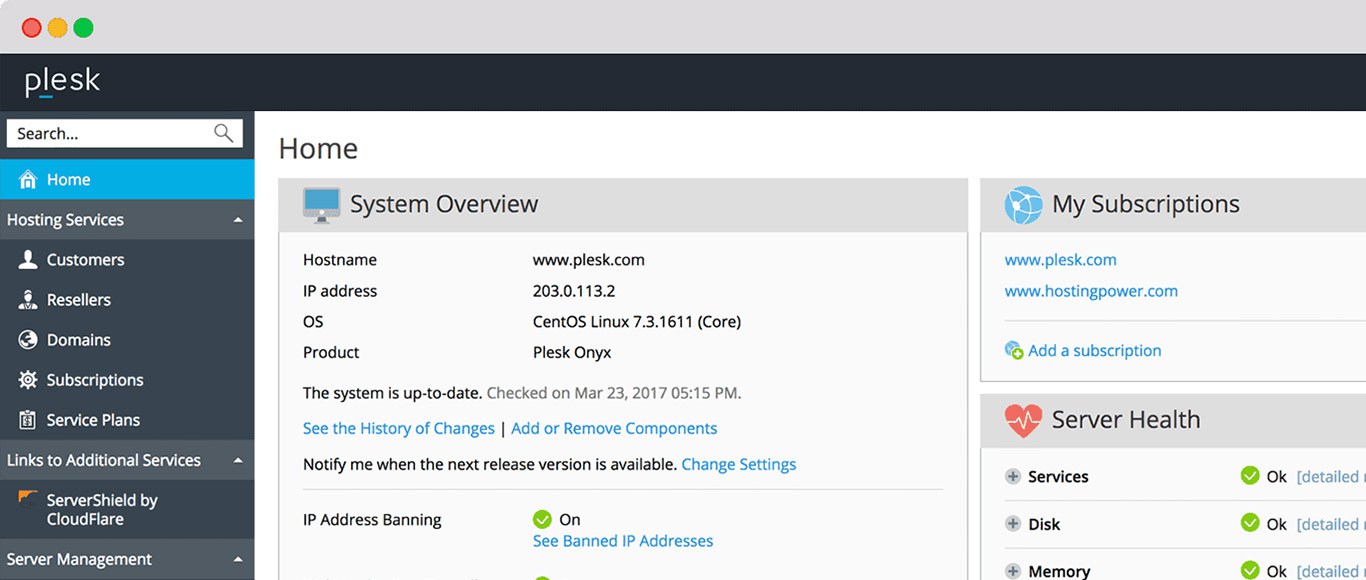Collapse the Links to Additional Services section
Screen dimensions: 1366x580
pyautogui.click(x=238, y=460)
